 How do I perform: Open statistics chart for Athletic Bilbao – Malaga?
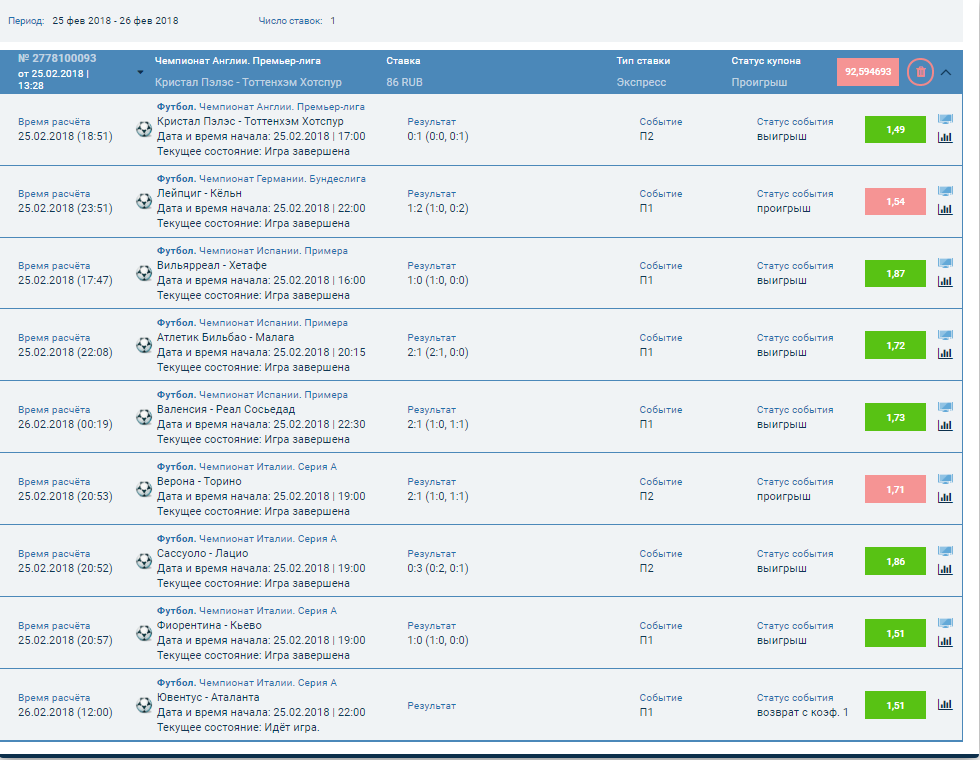click(x=945, y=354)
